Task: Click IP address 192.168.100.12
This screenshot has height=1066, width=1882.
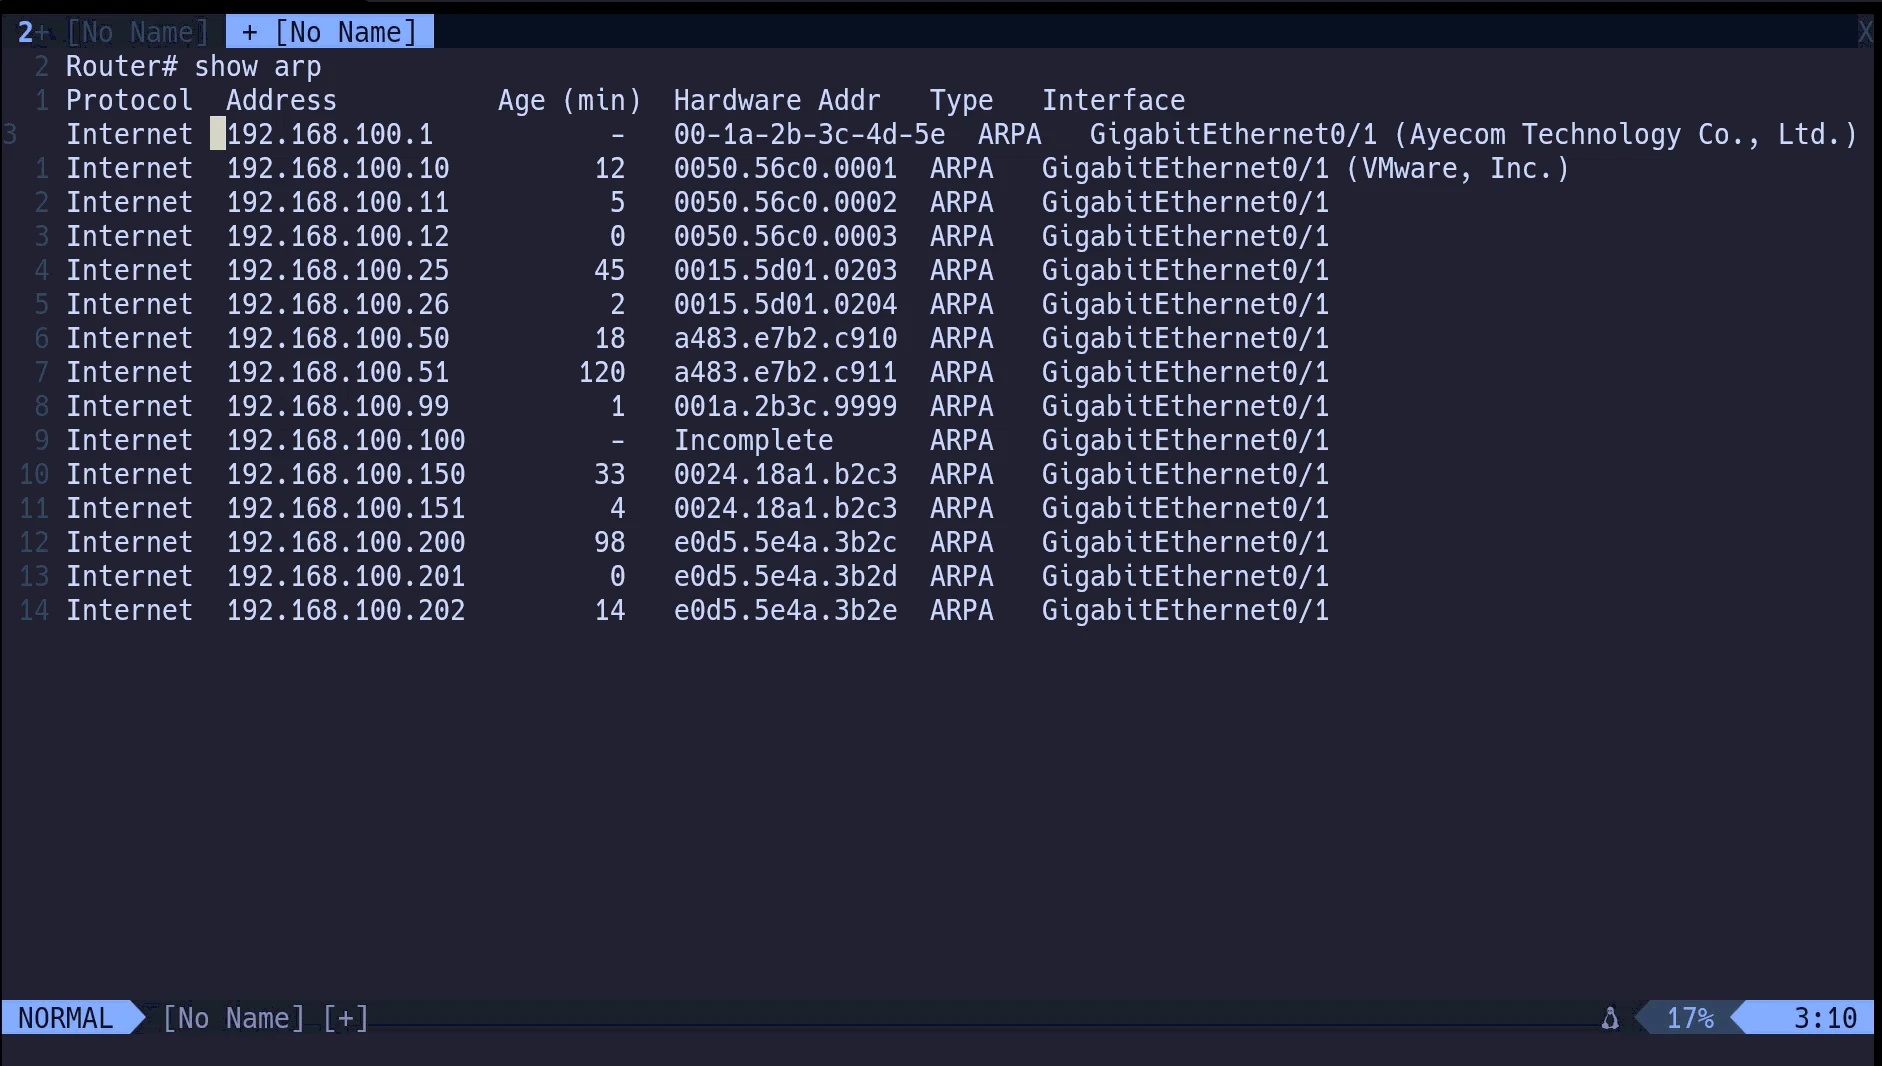Action: tap(338, 237)
